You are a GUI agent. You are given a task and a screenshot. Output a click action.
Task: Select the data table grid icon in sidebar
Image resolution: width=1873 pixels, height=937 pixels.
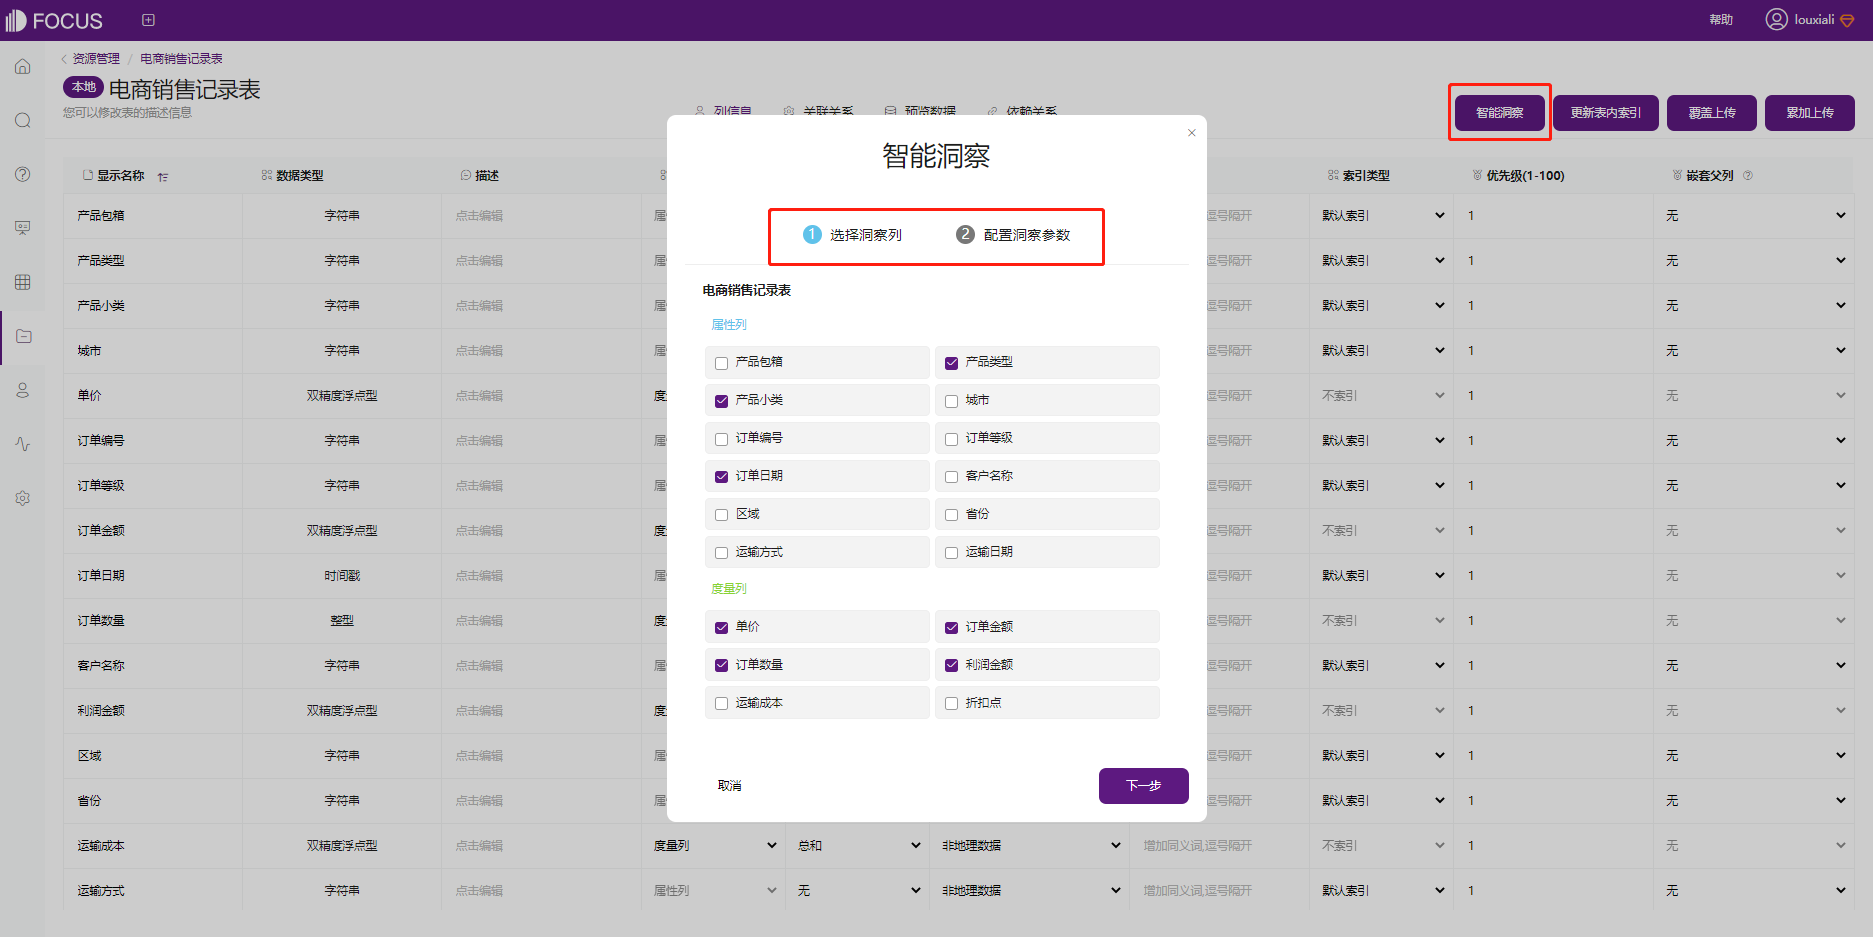tap(23, 281)
